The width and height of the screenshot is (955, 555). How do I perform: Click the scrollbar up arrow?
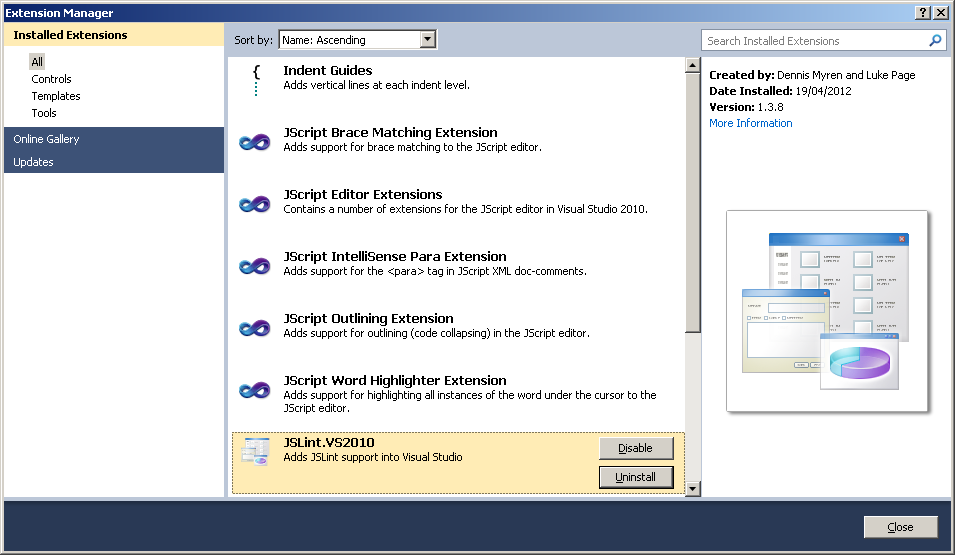(692, 65)
